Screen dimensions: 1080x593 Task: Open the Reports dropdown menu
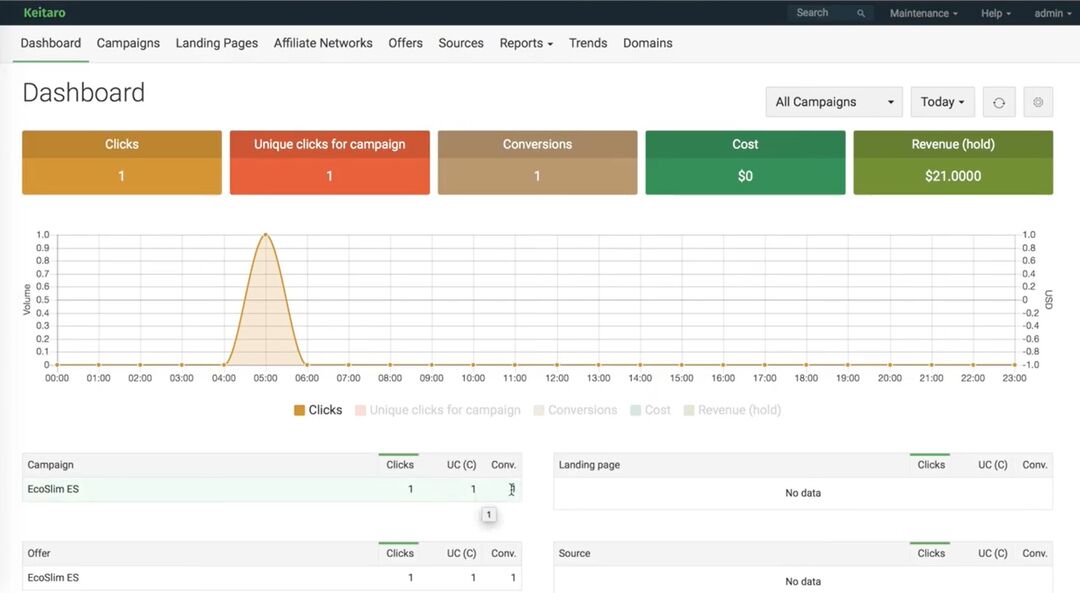(x=526, y=43)
